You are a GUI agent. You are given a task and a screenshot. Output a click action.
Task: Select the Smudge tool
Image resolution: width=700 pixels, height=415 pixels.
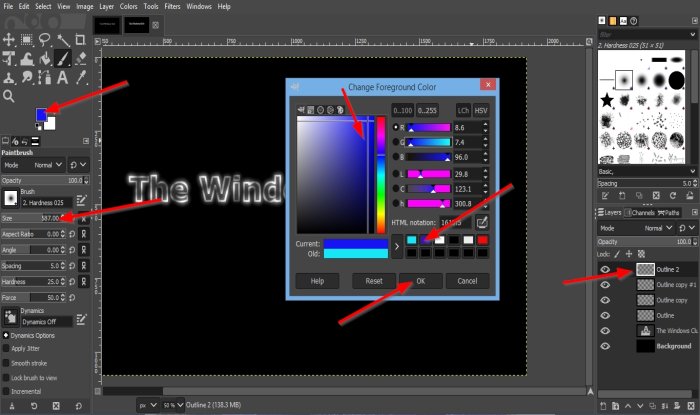click(x=27, y=78)
